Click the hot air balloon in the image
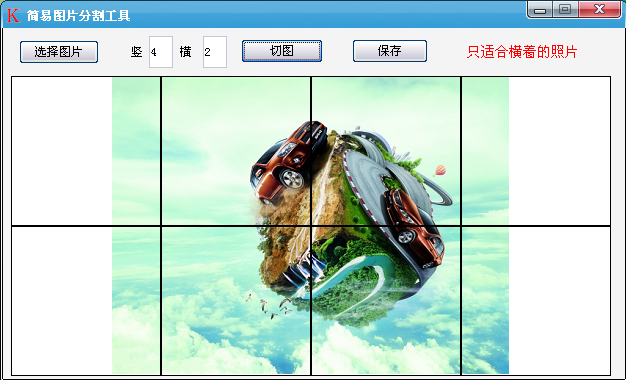This screenshot has height=380, width=626. (x=440, y=170)
